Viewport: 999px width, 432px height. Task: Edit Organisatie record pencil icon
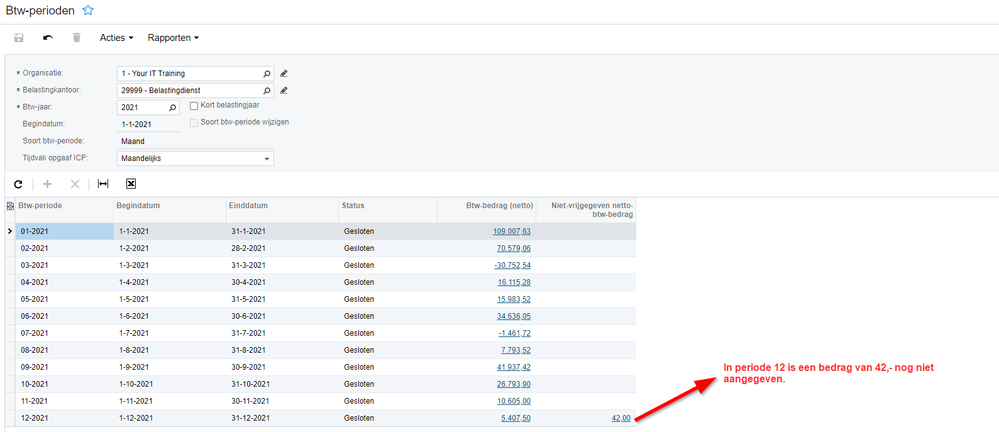285,73
